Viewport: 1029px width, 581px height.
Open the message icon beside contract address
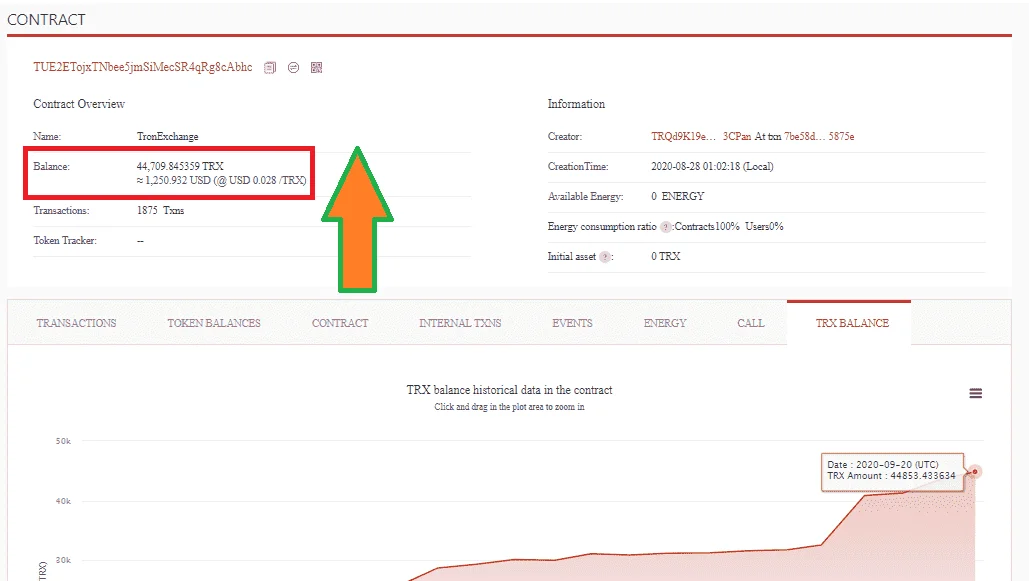293,68
